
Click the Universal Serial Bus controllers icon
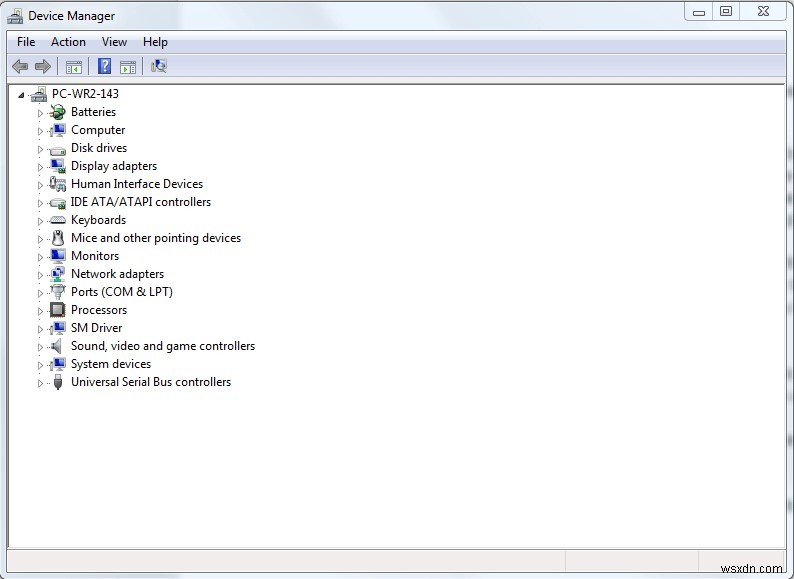point(58,382)
